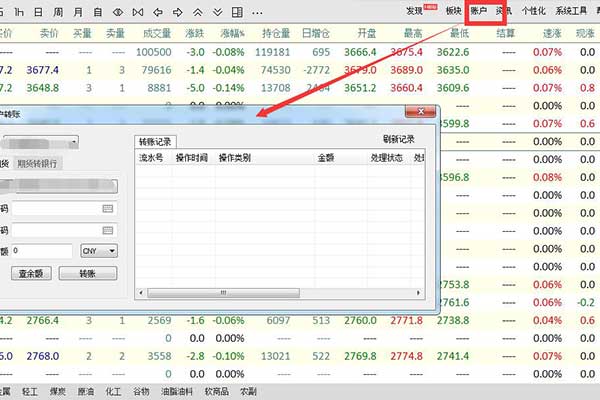Select the 原油 category tab
The image size is (600, 400).
pos(85,392)
